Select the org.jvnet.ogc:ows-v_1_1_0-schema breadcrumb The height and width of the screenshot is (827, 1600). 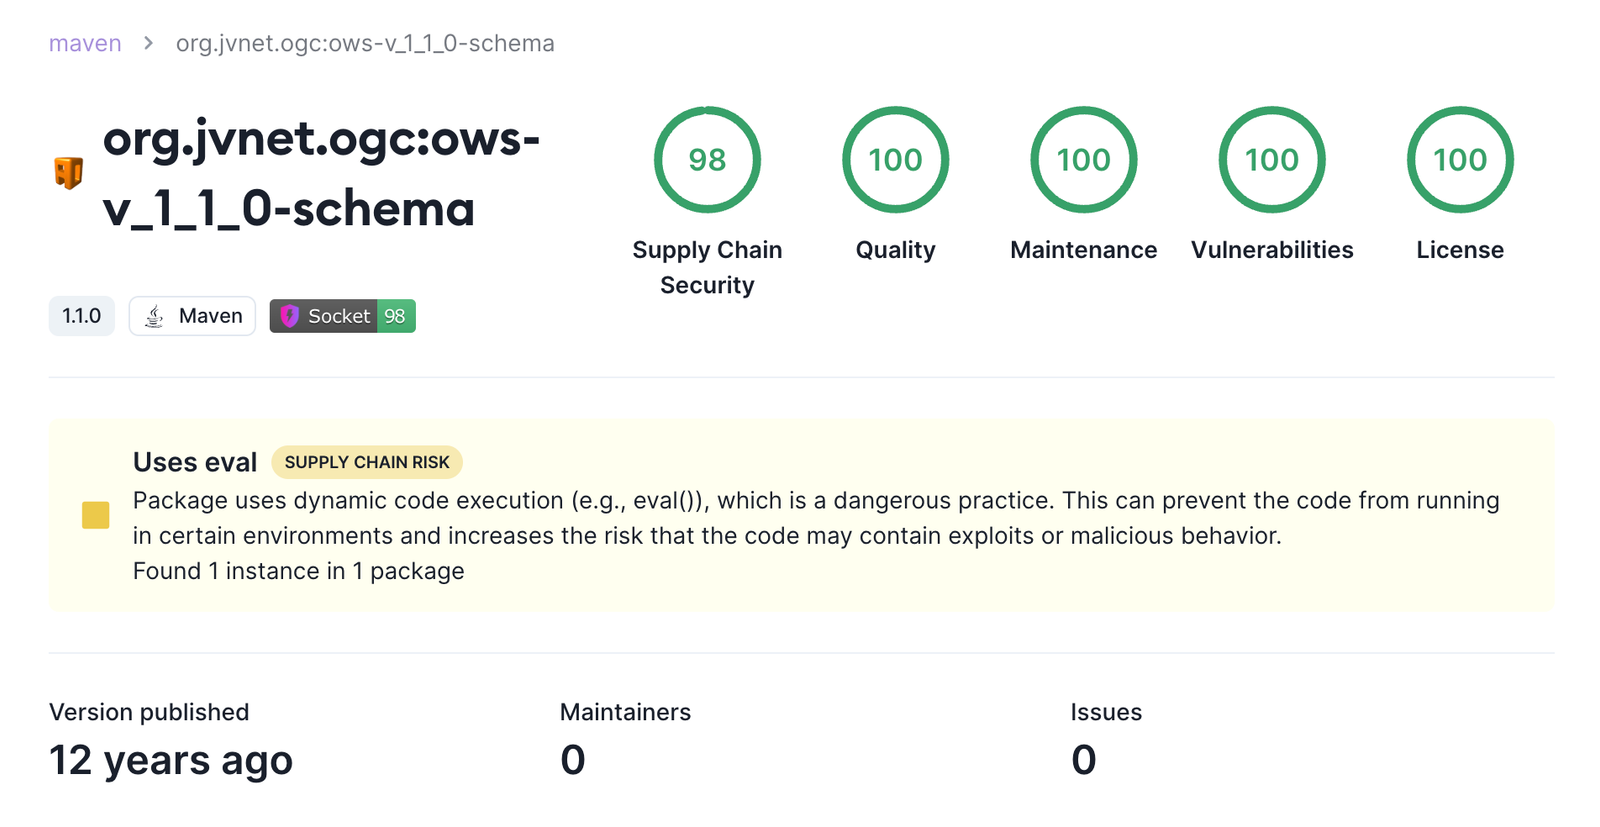[x=365, y=43]
